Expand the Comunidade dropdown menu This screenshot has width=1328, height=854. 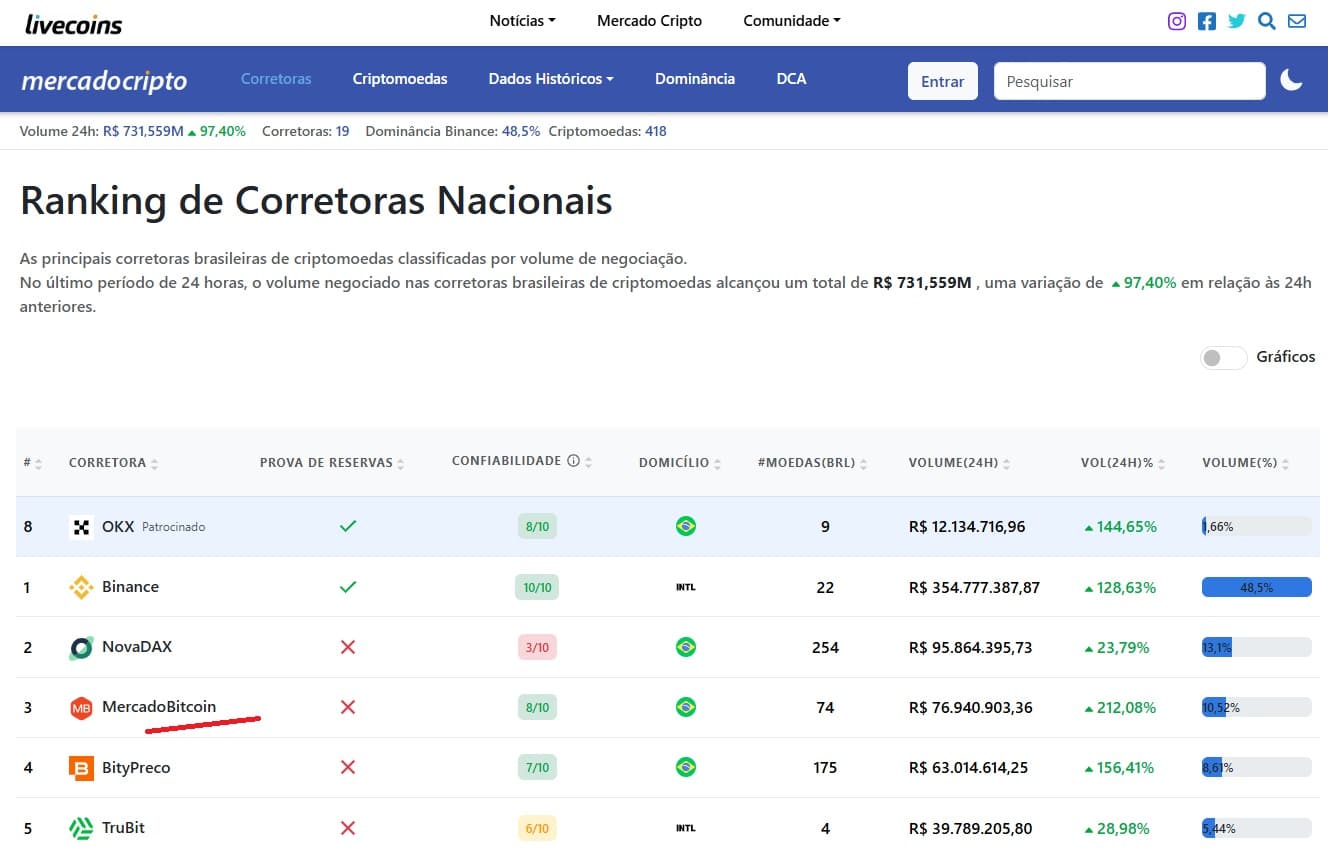coord(792,20)
